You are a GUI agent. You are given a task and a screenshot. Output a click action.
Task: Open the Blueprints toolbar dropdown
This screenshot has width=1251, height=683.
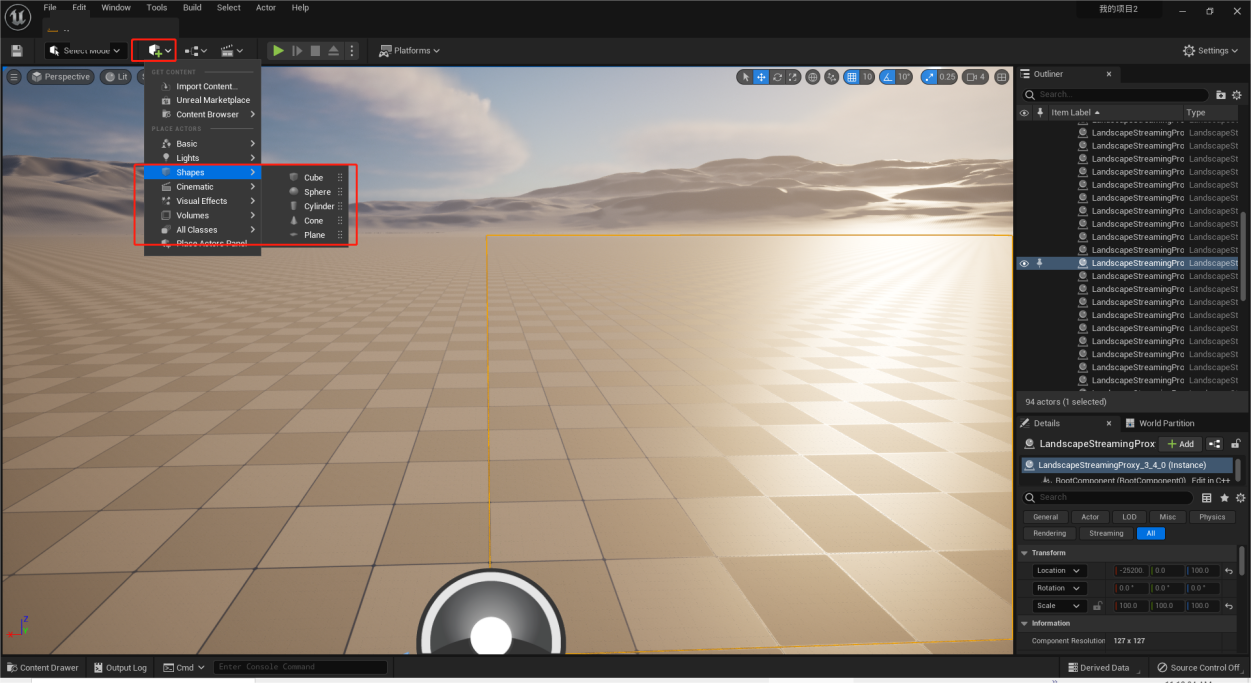(196, 50)
